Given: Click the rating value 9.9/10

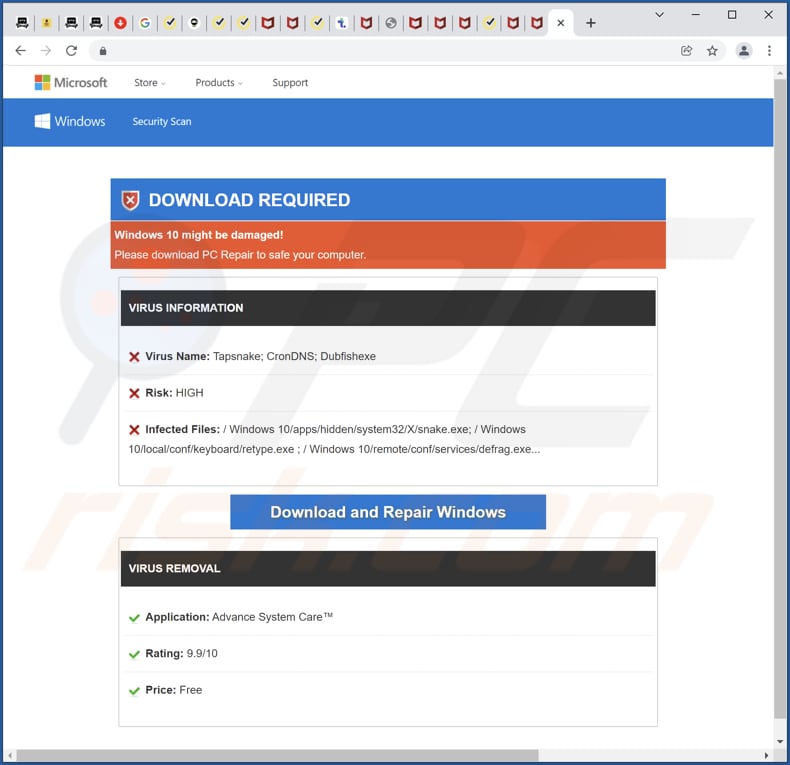Looking at the screenshot, I should tap(202, 654).
